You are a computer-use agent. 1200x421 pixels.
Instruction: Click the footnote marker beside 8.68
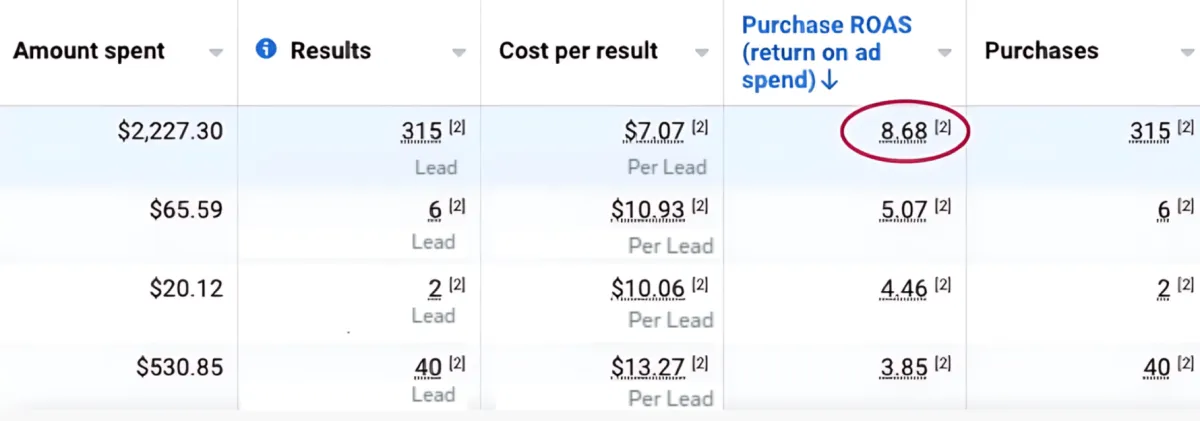(x=942, y=127)
